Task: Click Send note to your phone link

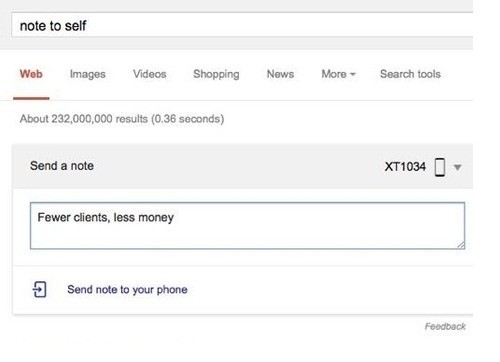Action: (127, 289)
